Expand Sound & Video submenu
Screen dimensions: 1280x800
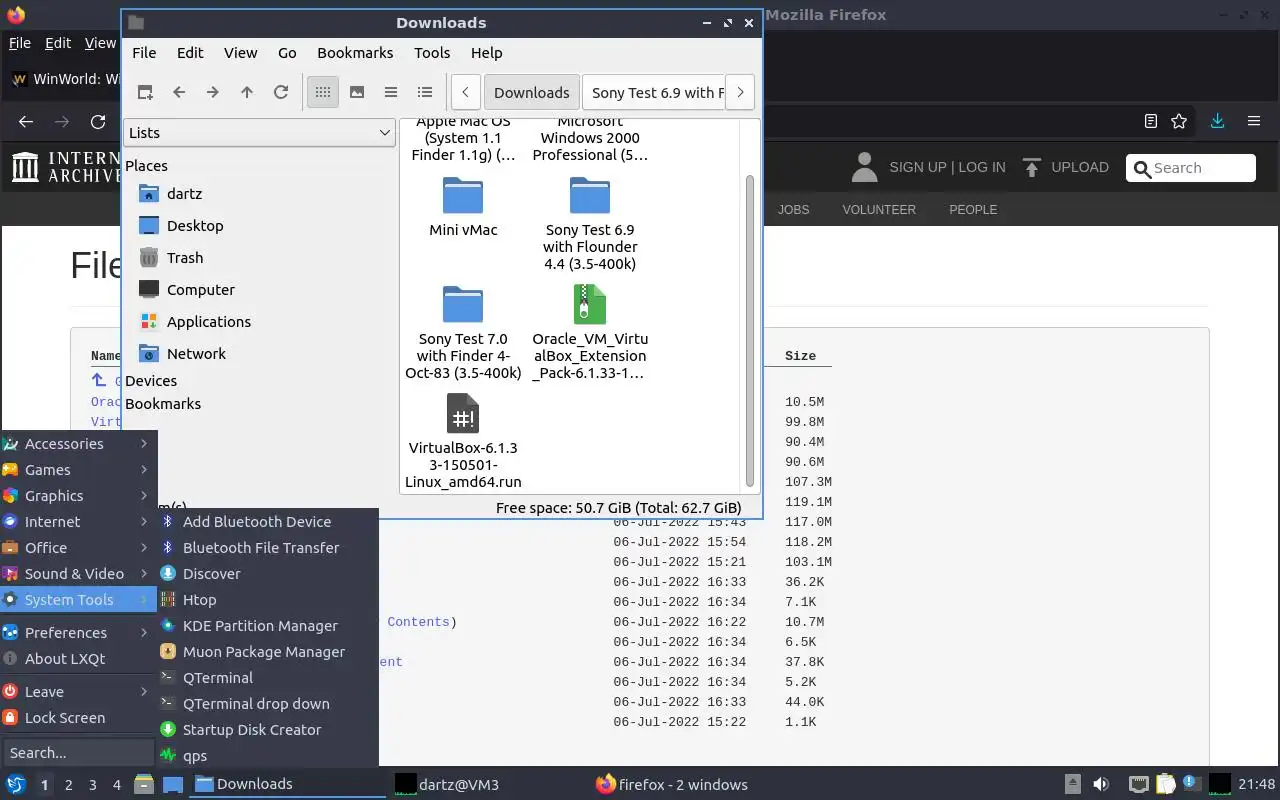point(78,573)
